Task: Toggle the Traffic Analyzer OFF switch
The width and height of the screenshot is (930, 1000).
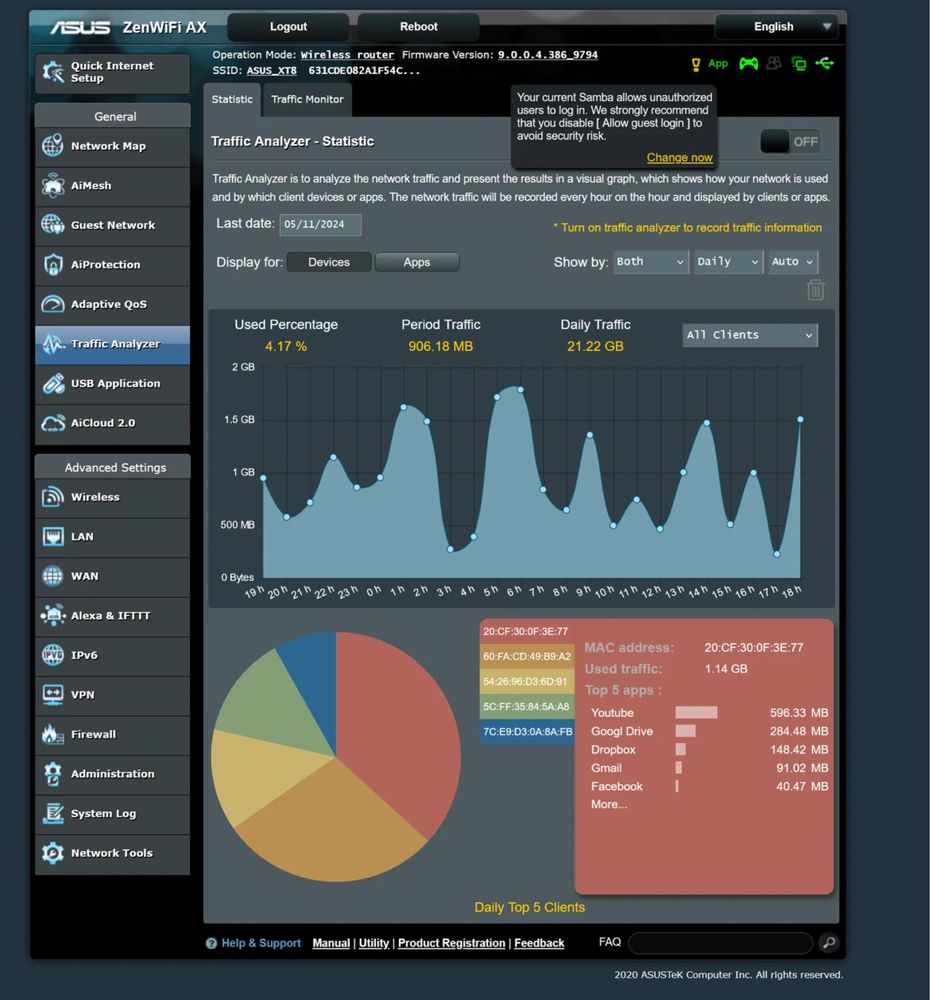Action: [x=790, y=142]
